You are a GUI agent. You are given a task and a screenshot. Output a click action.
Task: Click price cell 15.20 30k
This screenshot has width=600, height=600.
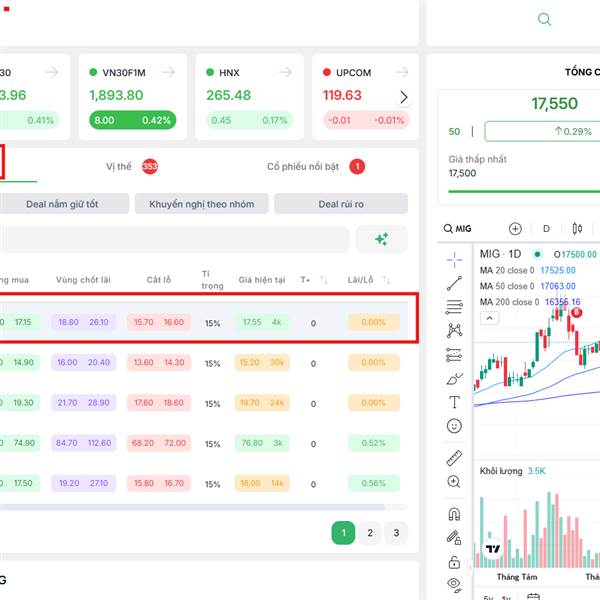(262, 362)
